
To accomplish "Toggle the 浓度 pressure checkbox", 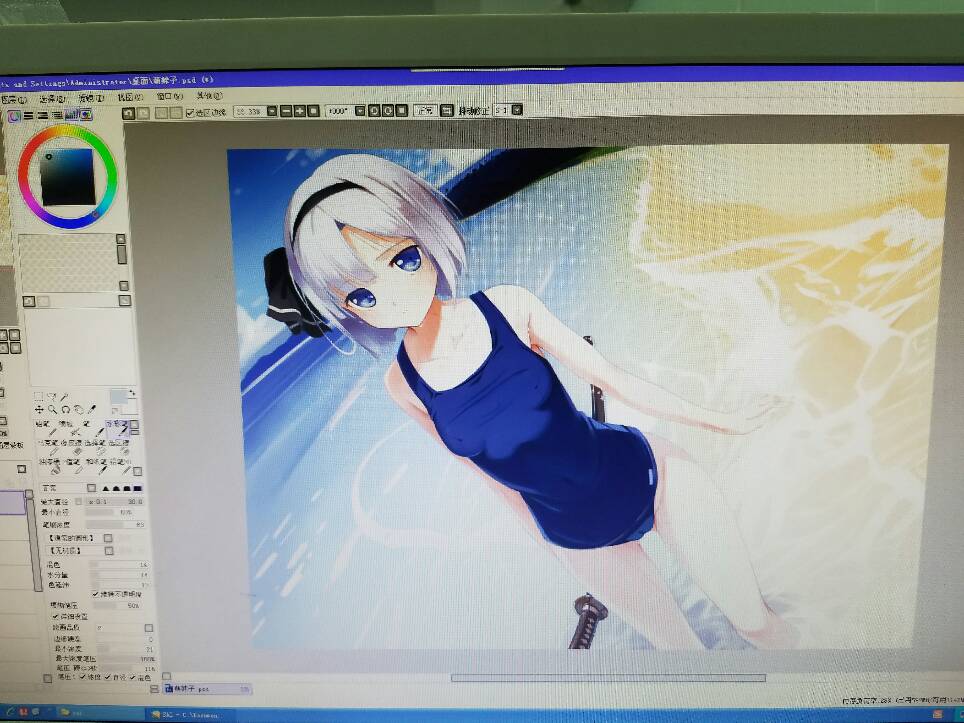I will (82, 677).
